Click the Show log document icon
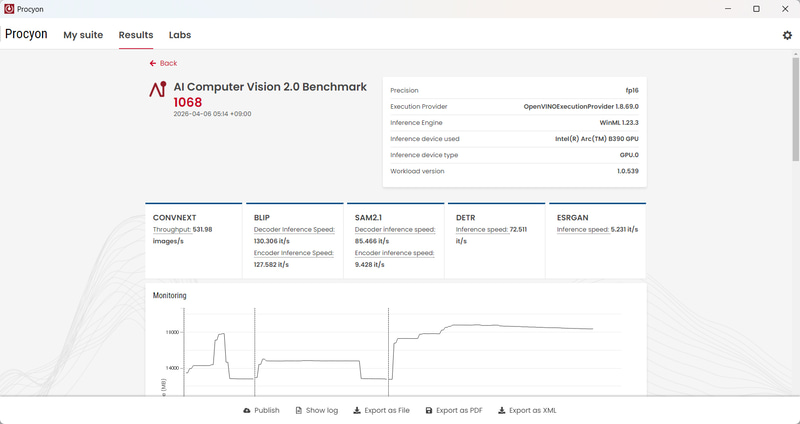Viewport: 800px width, 424px height. (298, 411)
